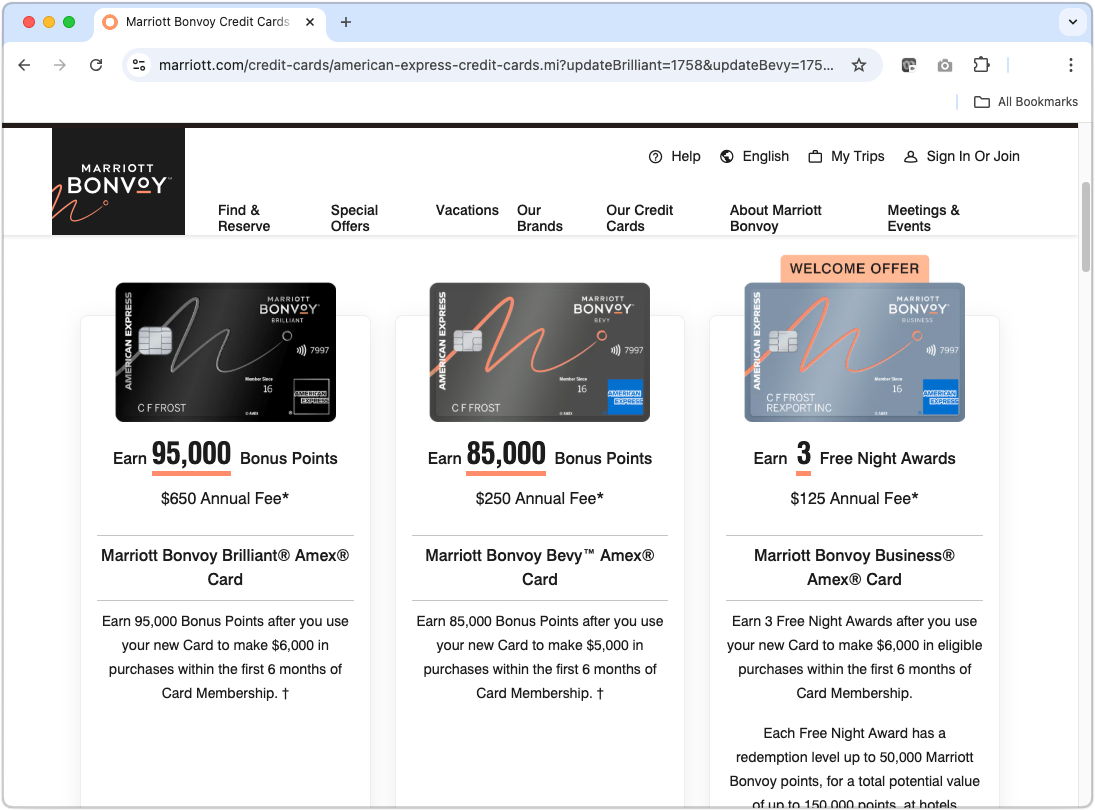Click the Earn 3 Free Night Awards offer description

pyautogui.click(x=854, y=657)
